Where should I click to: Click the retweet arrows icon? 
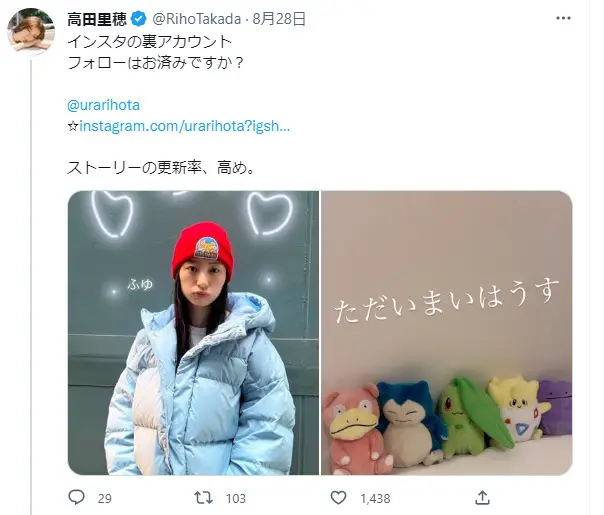tap(203, 498)
